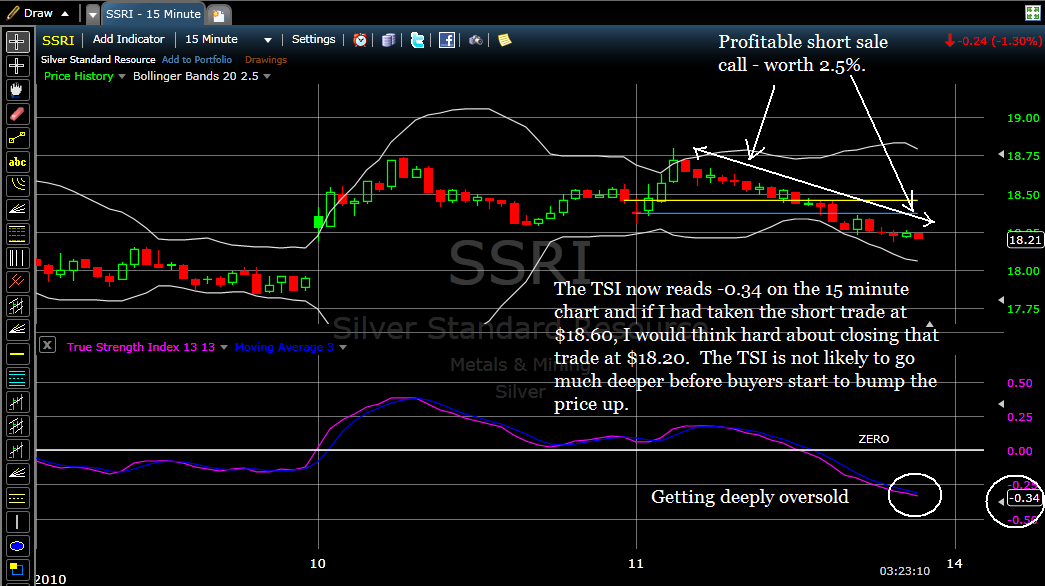Click the Drawings link

pos(266,59)
